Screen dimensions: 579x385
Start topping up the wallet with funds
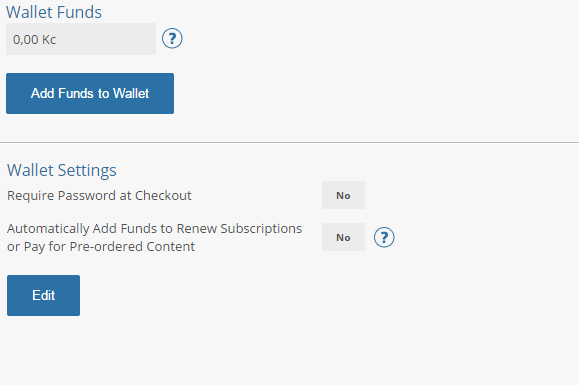(x=90, y=93)
